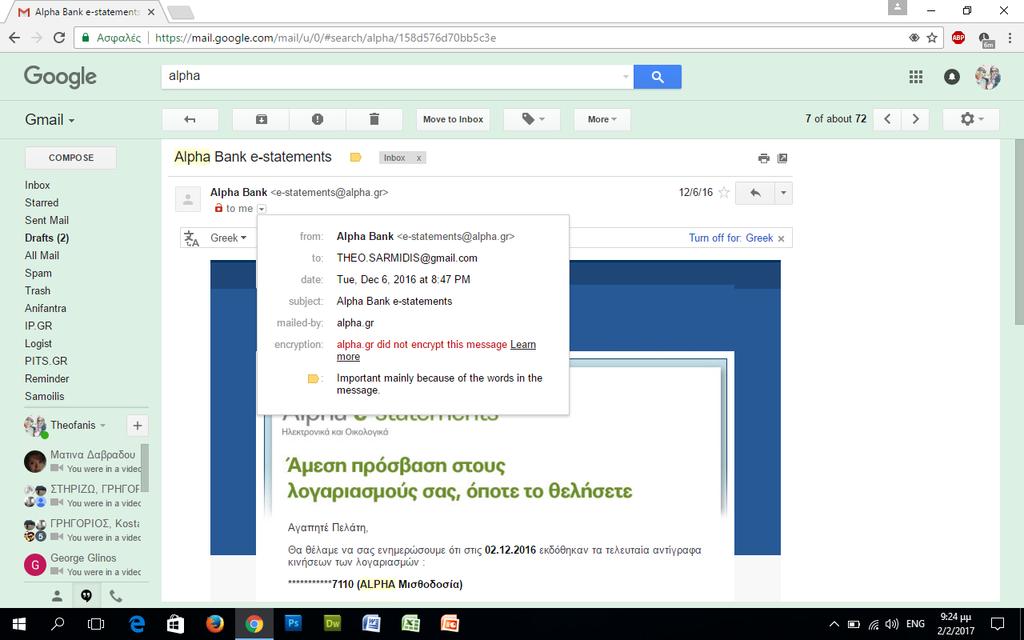The width and height of the screenshot is (1024, 640).
Task: Open the message in new window
Action: click(782, 158)
